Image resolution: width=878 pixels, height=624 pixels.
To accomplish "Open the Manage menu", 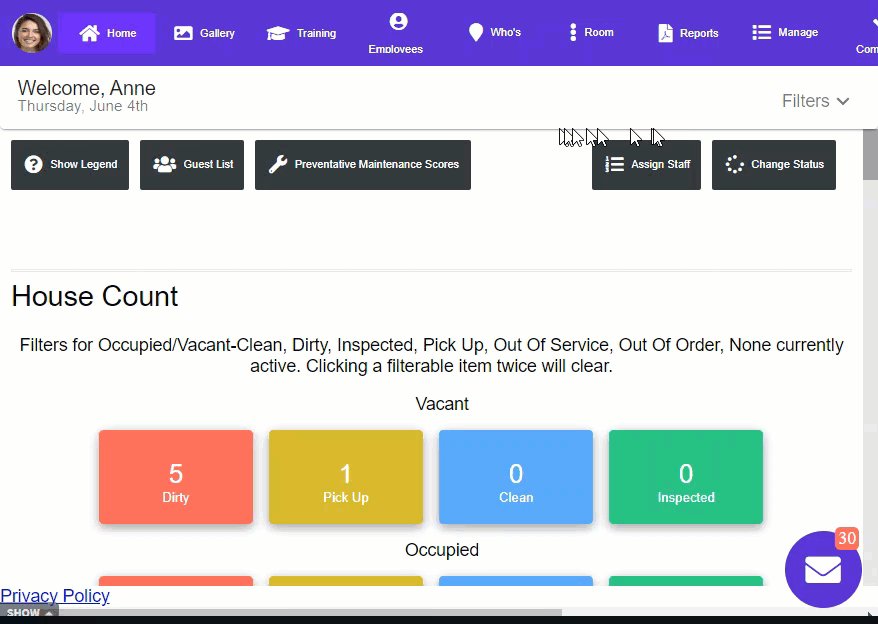I will pos(785,32).
